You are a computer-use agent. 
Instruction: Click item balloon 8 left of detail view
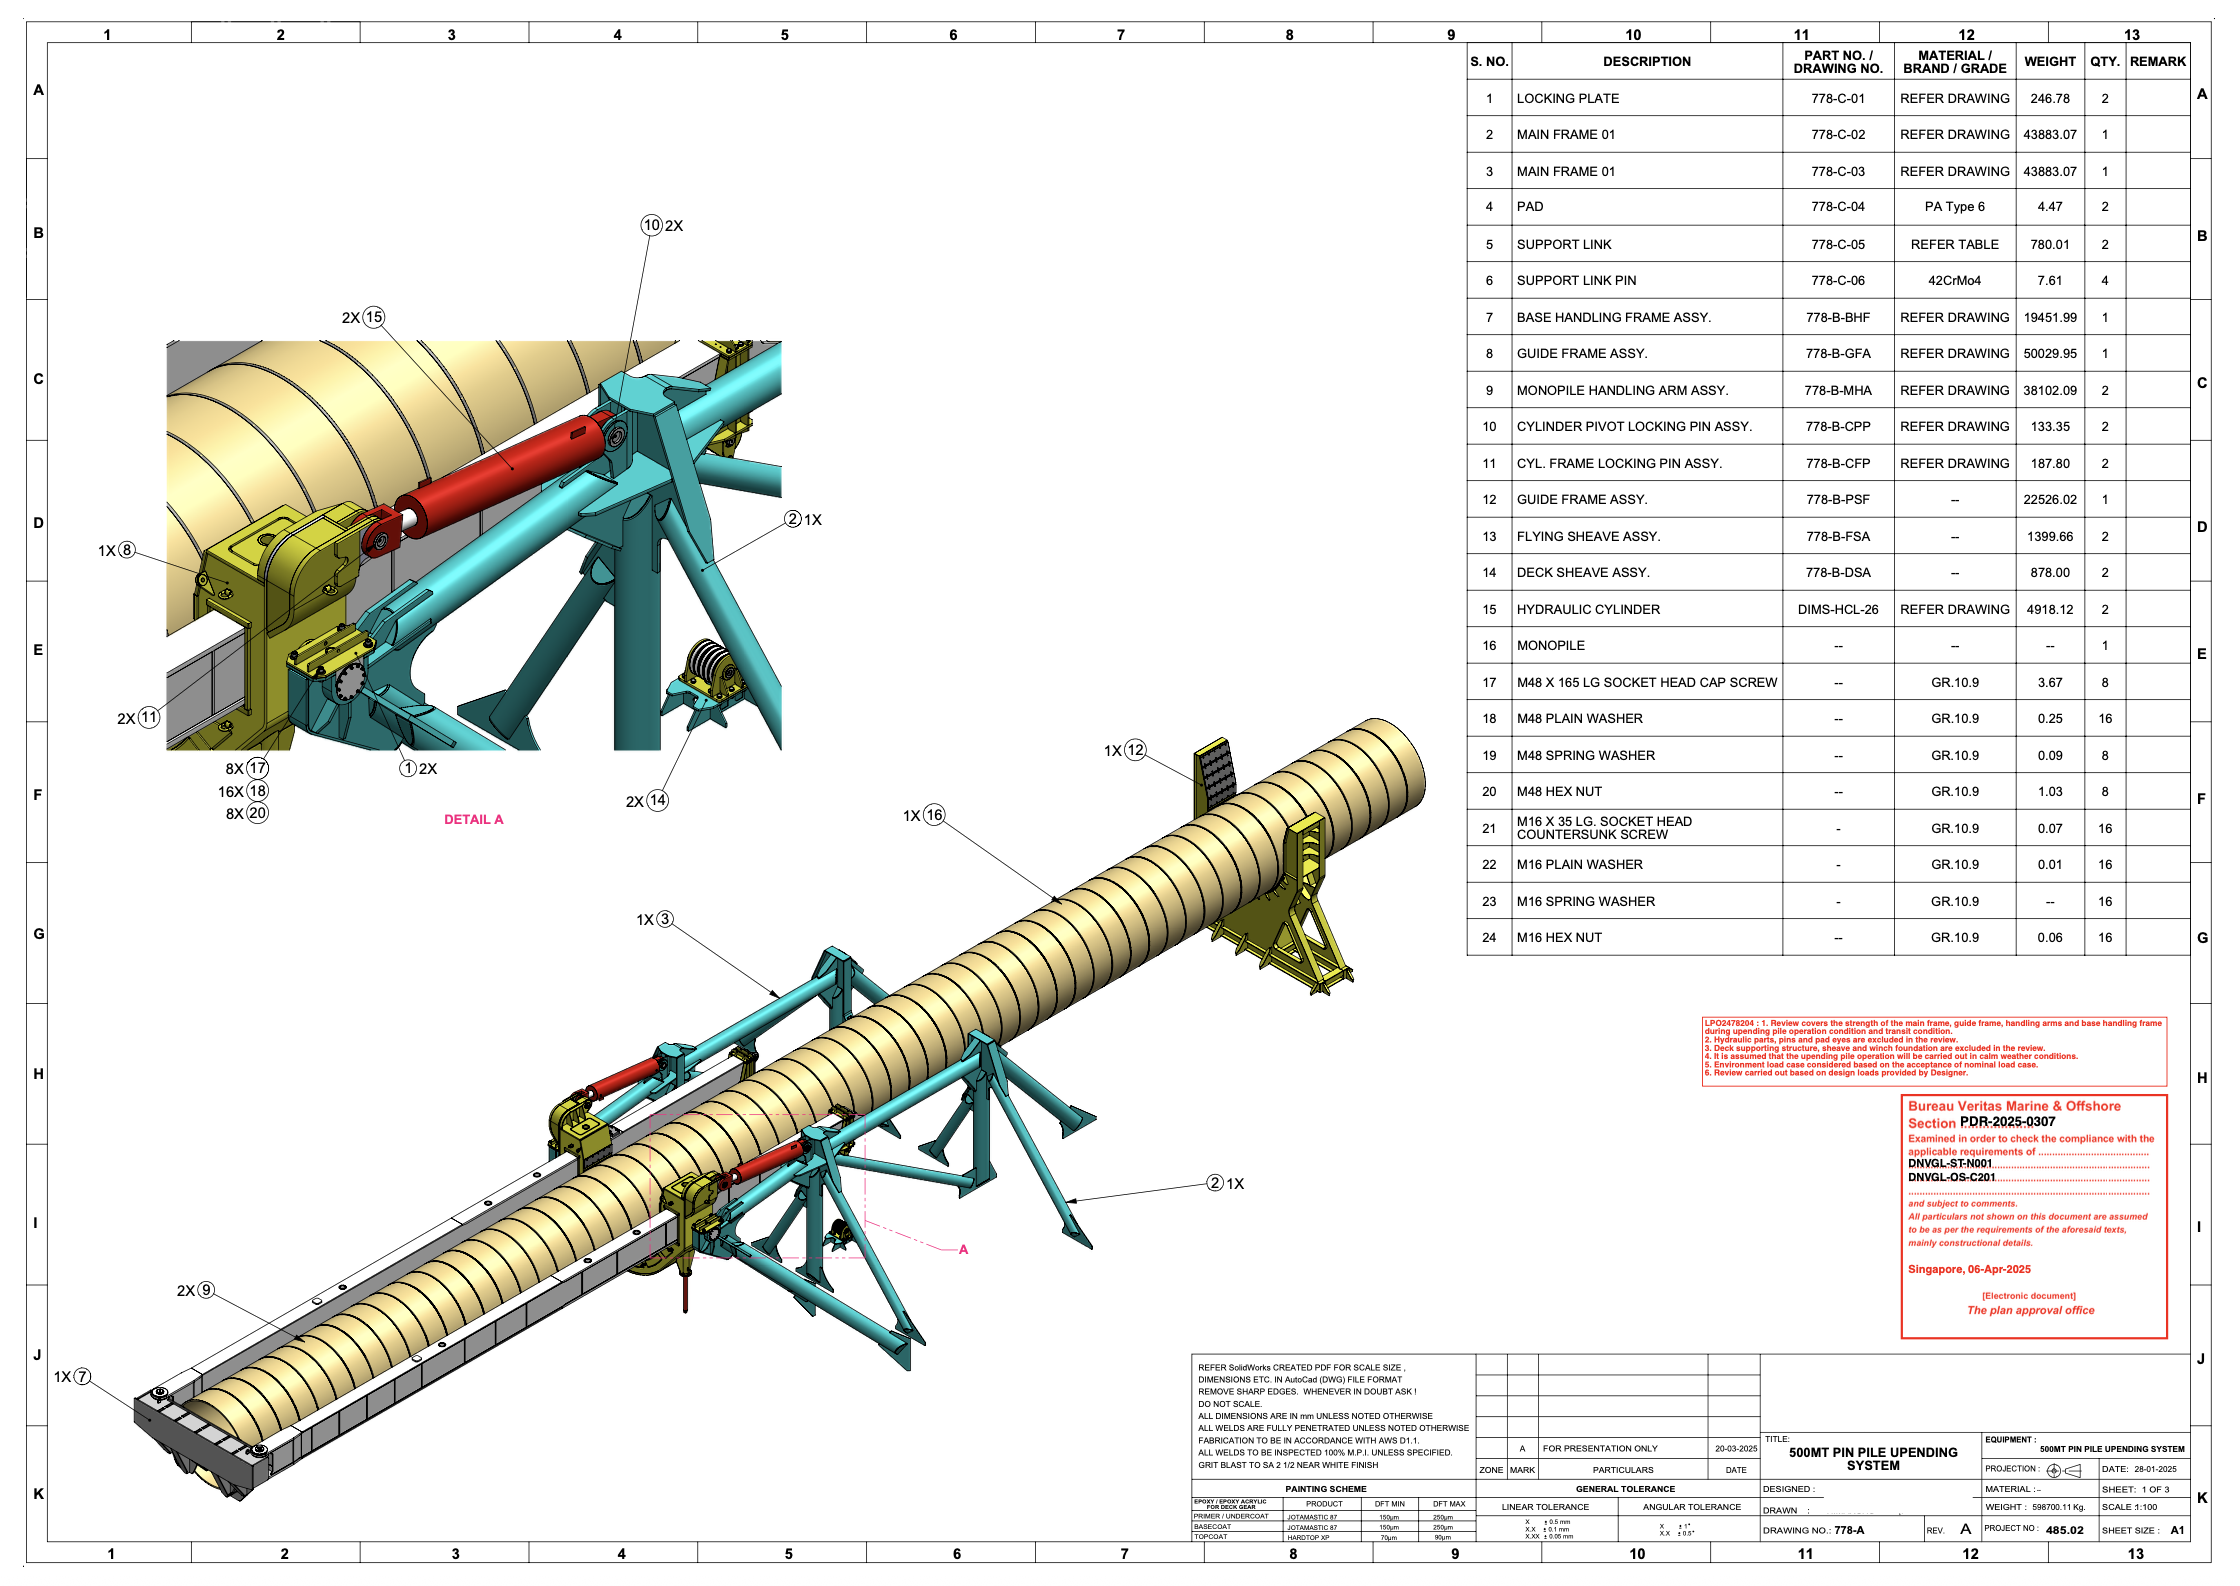[126, 550]
